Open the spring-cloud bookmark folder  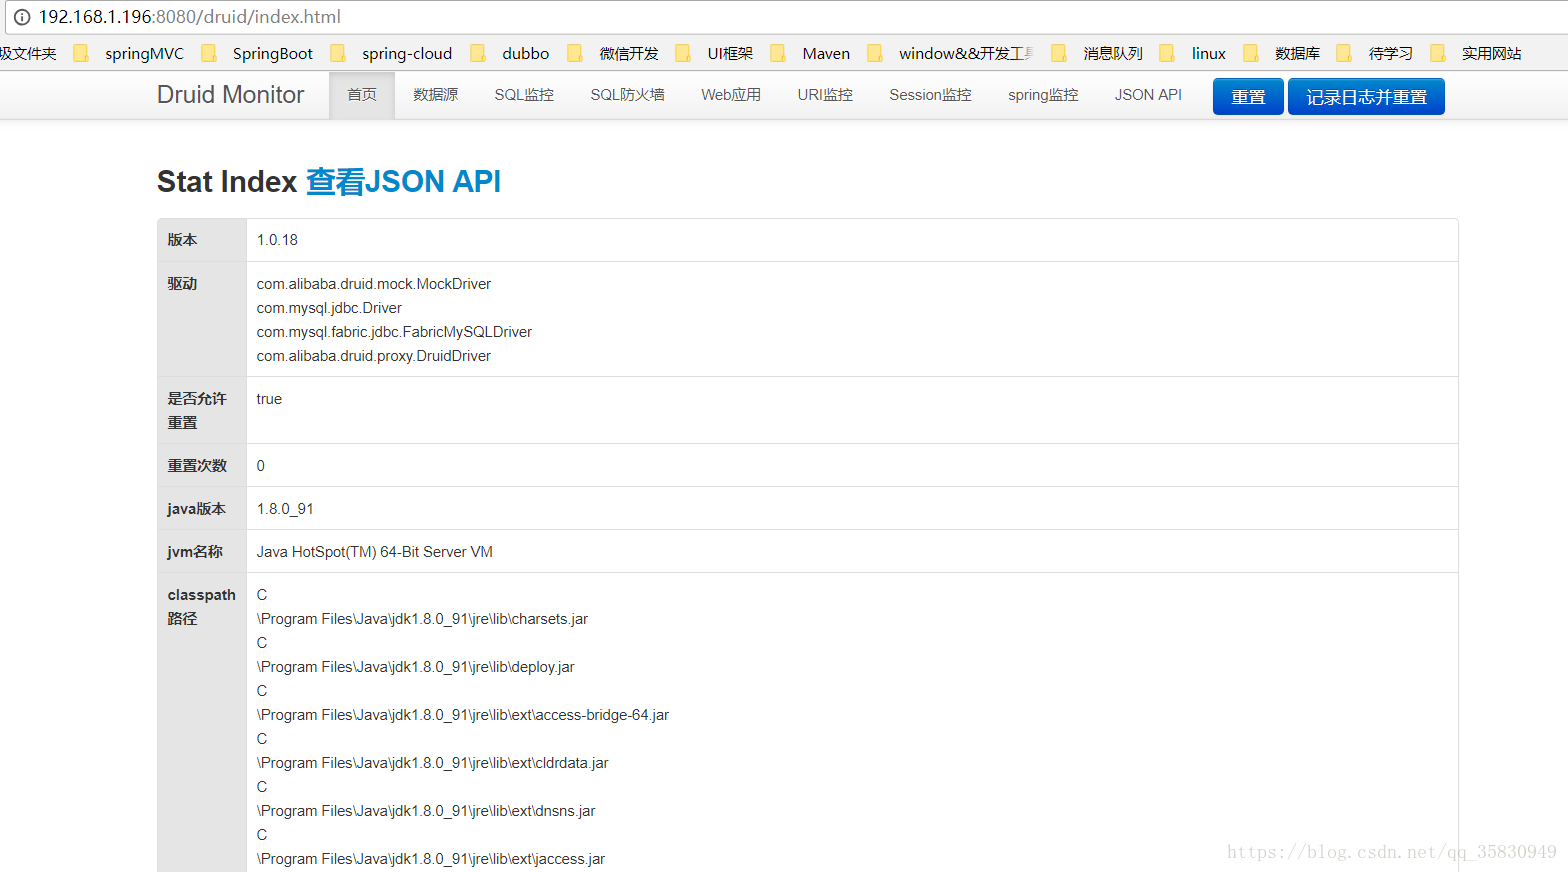pos(391,53)
